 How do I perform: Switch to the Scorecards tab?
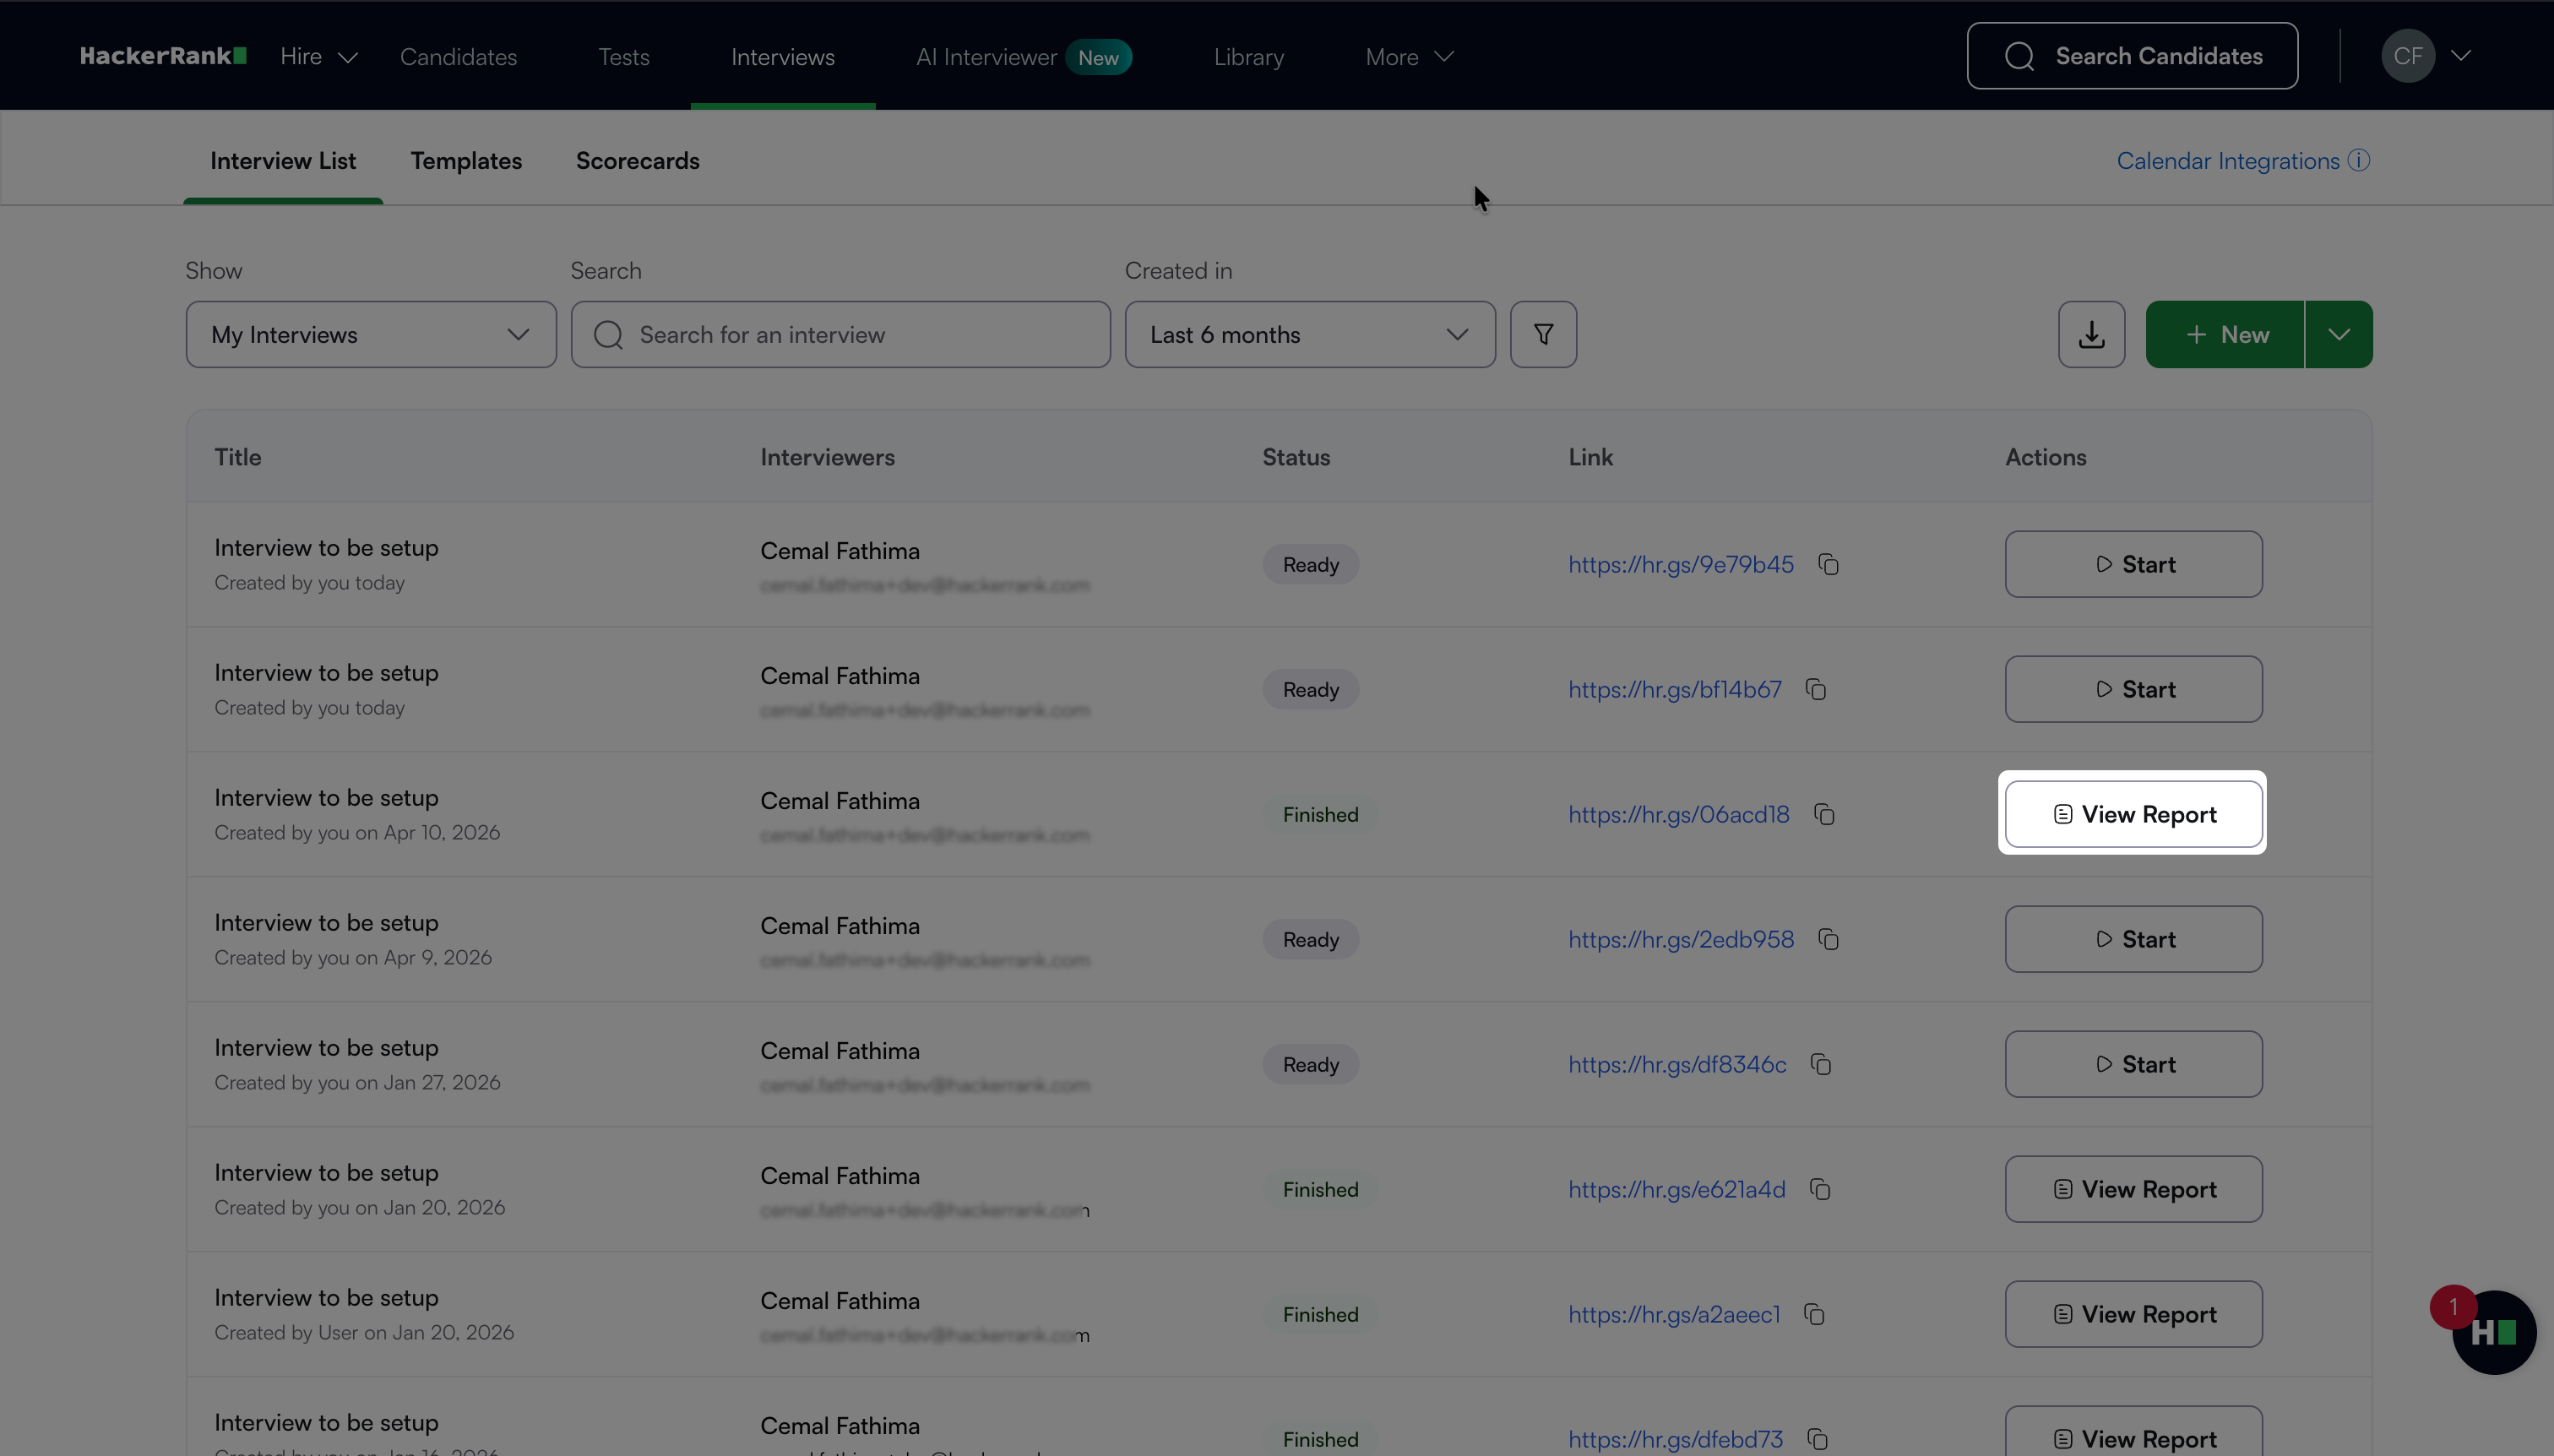(x=637, y=161)
